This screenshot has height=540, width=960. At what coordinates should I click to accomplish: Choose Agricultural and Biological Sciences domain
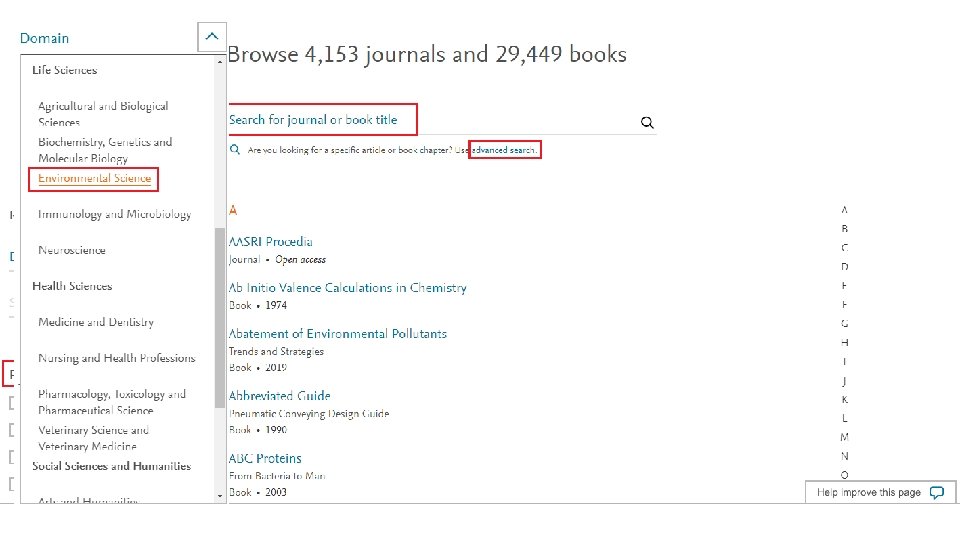[103, 113]
